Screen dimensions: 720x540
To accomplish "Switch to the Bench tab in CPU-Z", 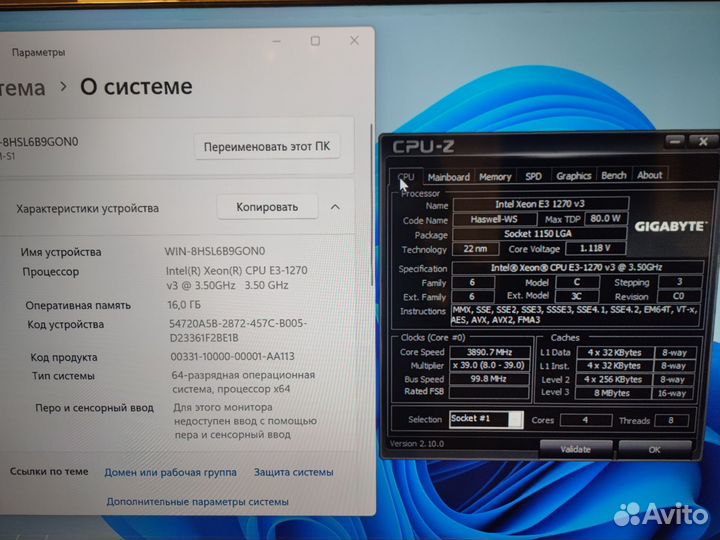I will pyautogui.click(x=614, y=175).
